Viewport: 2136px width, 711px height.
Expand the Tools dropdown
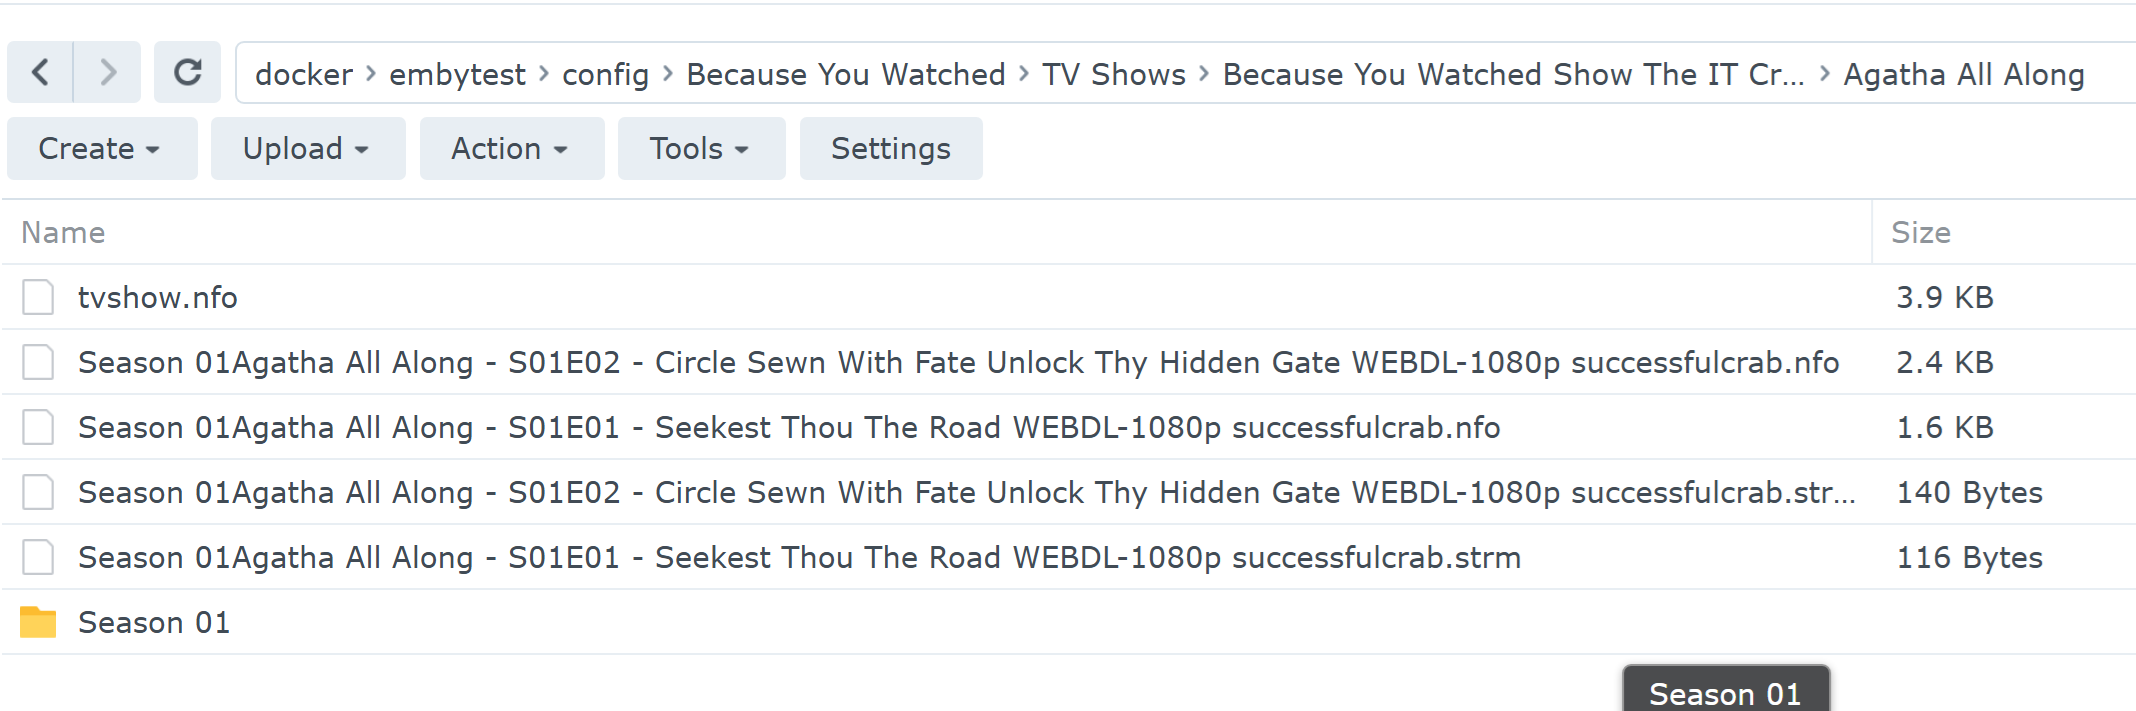coord(700,149)
